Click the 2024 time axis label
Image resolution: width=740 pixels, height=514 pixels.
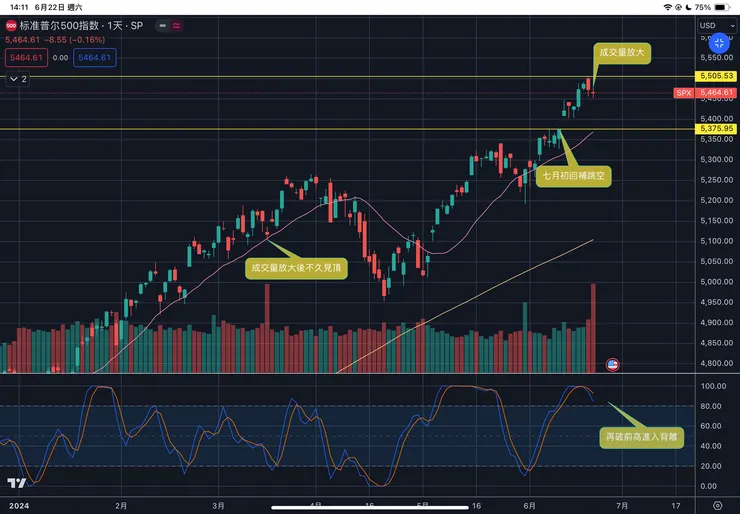19,506
